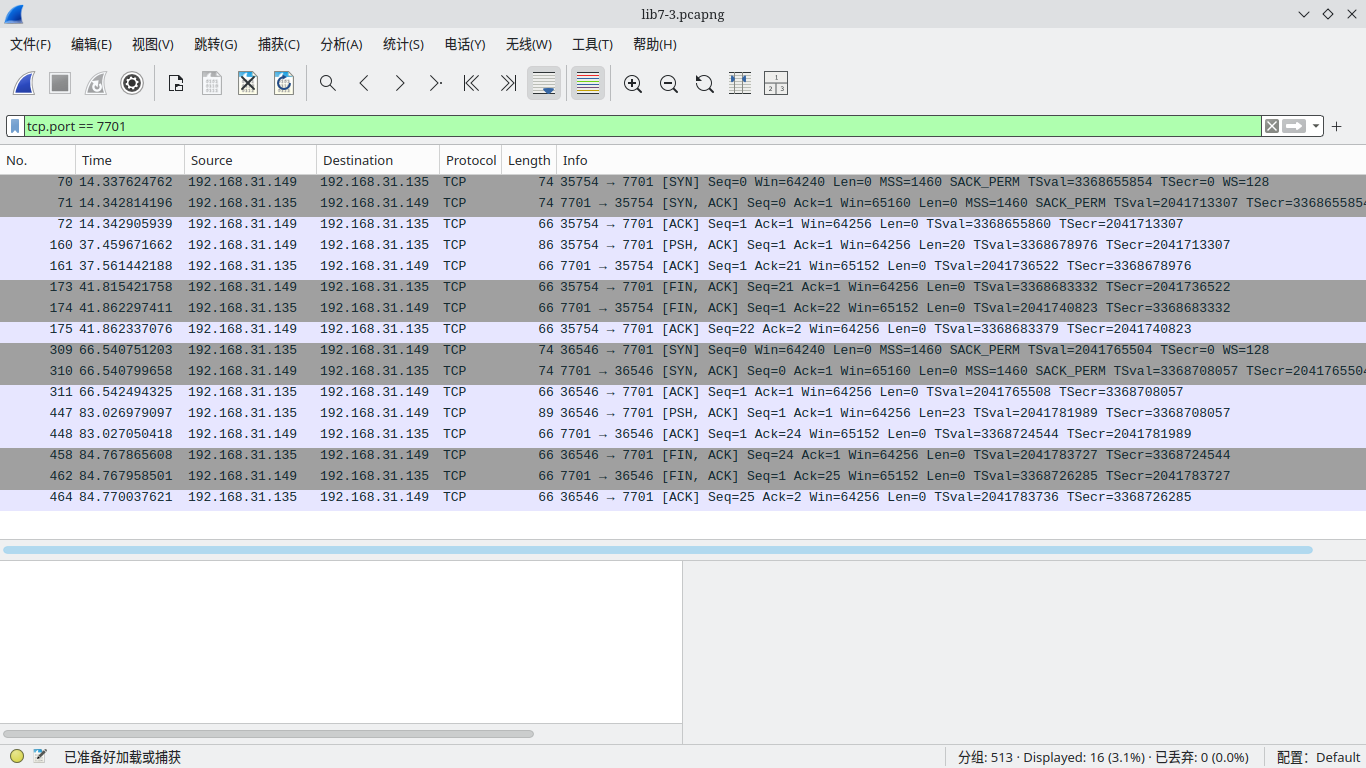Toggle packet list colorization
Image resolution: width=1366 pixels, height=768 pixels.
pyautogui.click(x=588, y=84)
